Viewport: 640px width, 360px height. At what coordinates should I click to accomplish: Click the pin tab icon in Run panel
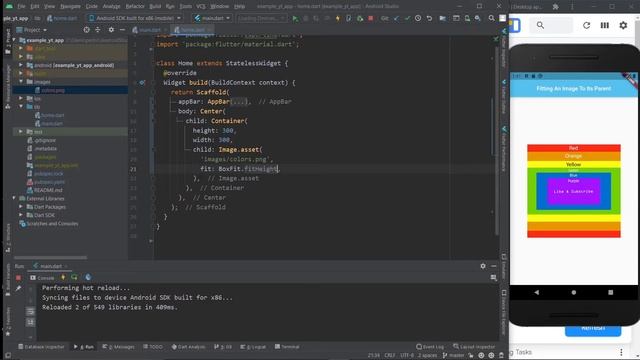click(x=18, y=289)
